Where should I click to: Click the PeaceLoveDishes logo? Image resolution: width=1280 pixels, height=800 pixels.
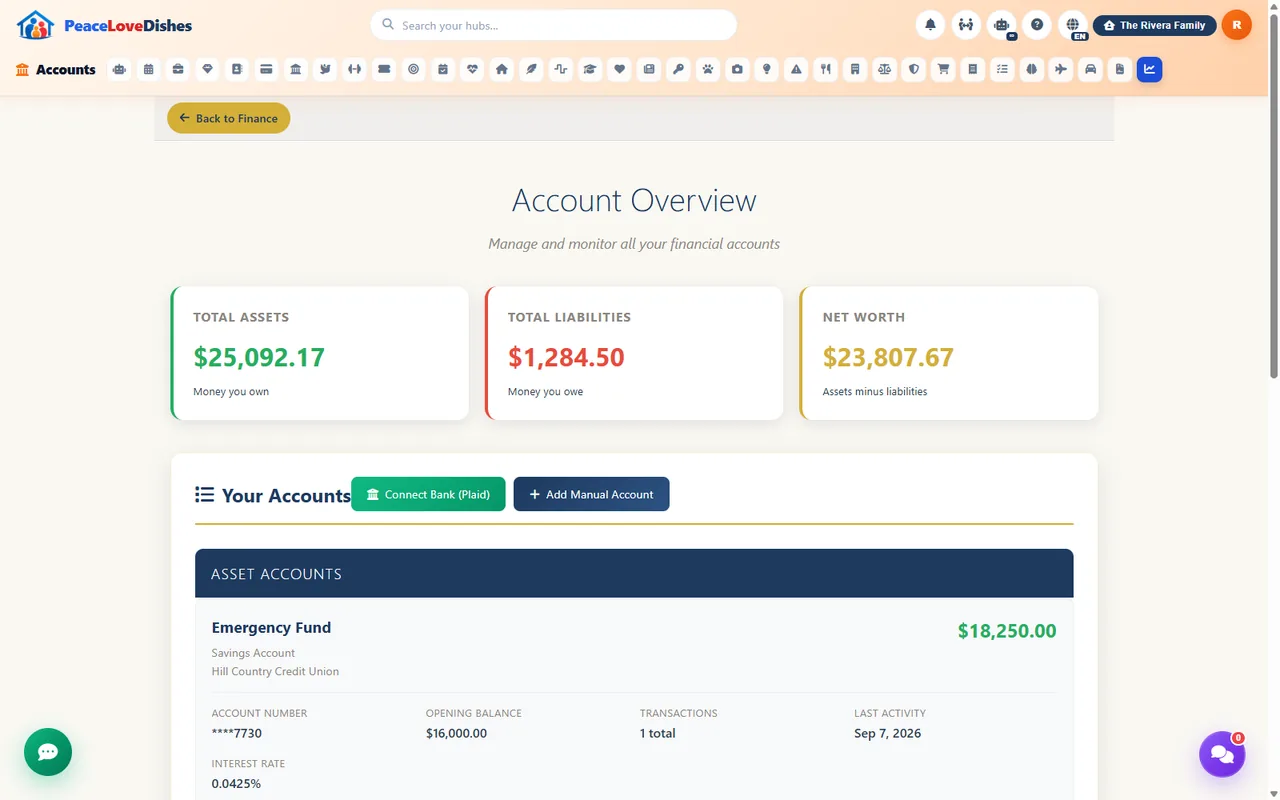coord(105,25)
